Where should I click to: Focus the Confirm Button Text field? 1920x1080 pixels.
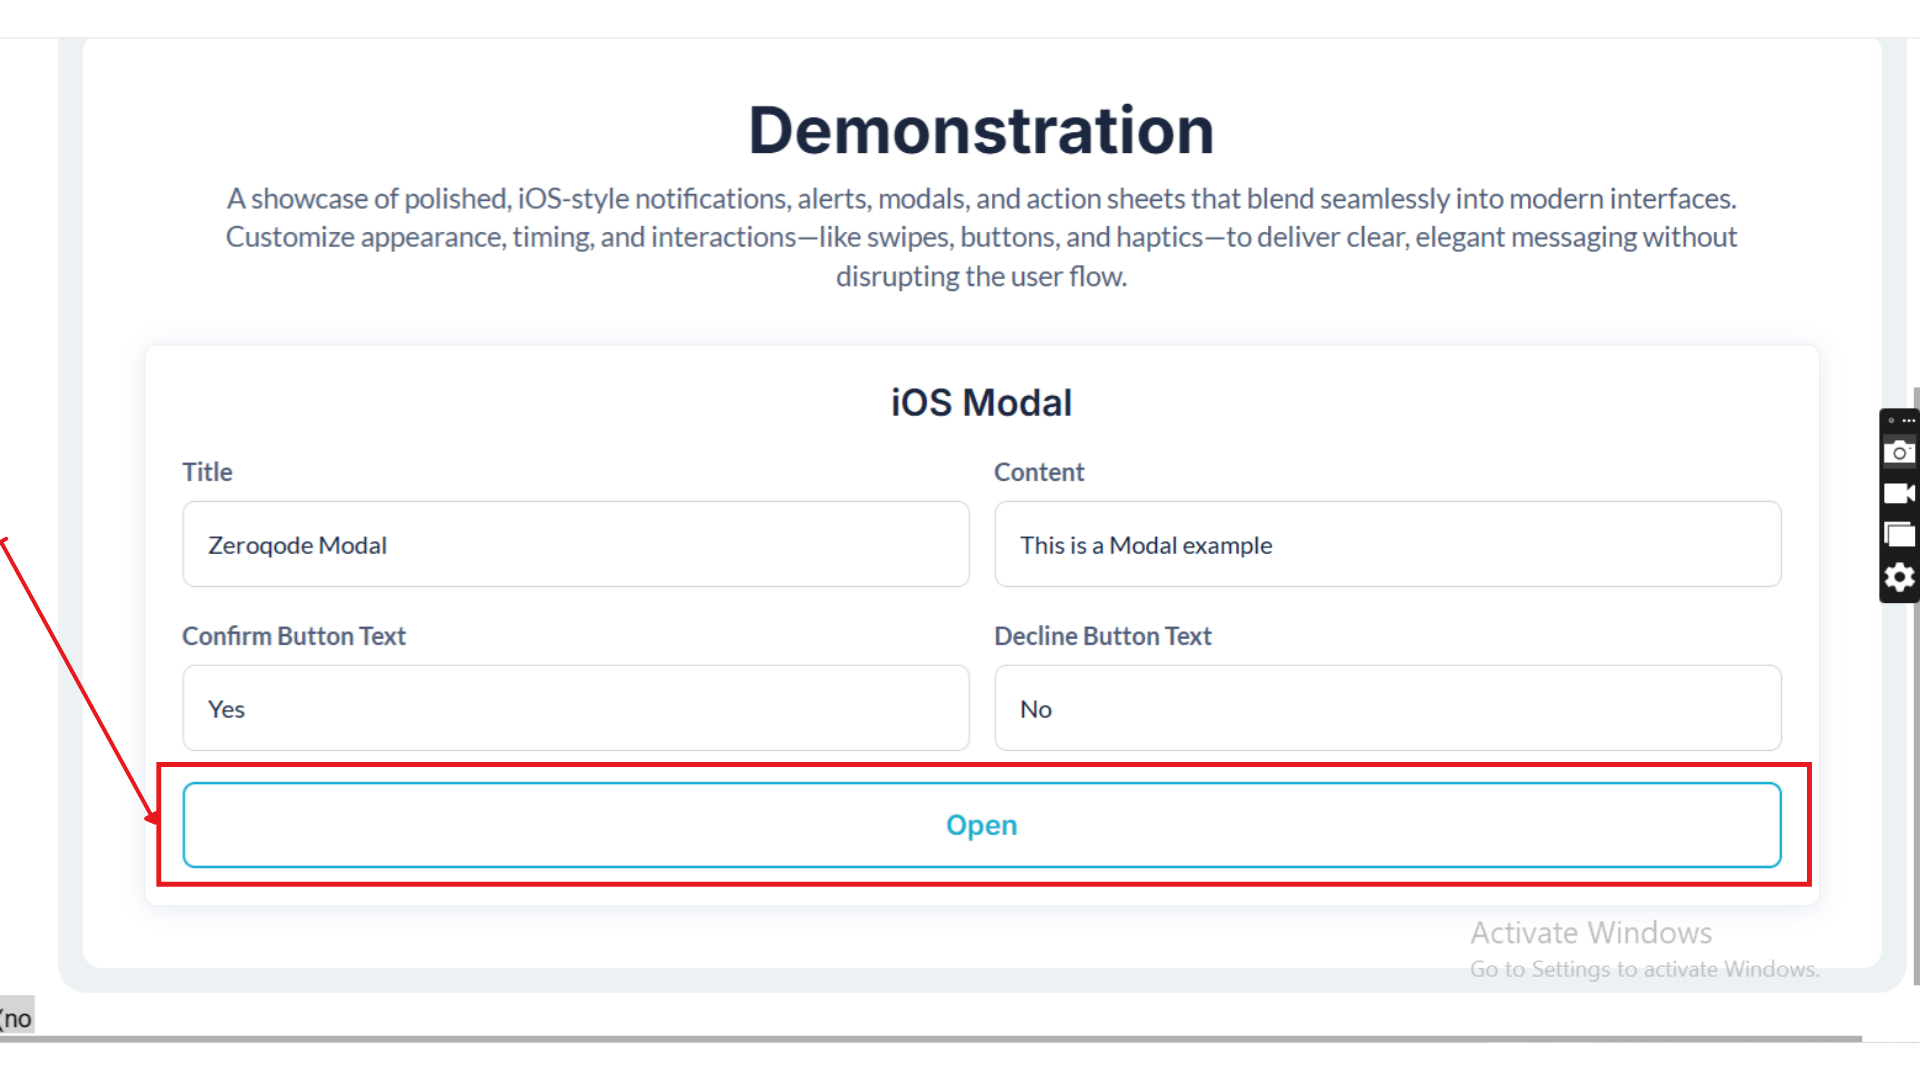[575, 708]
